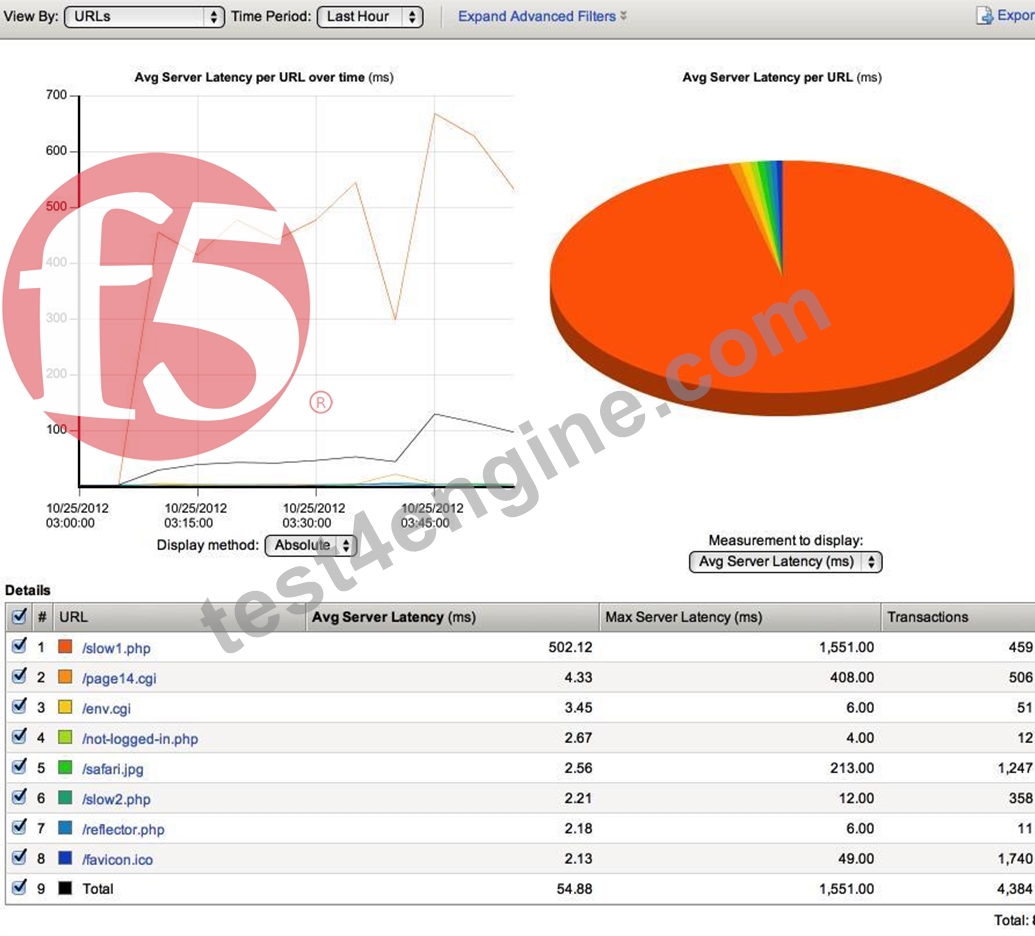The width and height of the screenshot is (1035, 936).
Task: Sort by the URL column header
Action: click(x=180, y=617)
